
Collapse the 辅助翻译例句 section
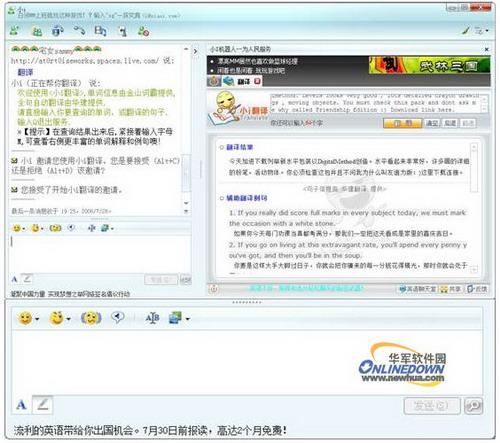click(222, 198)
